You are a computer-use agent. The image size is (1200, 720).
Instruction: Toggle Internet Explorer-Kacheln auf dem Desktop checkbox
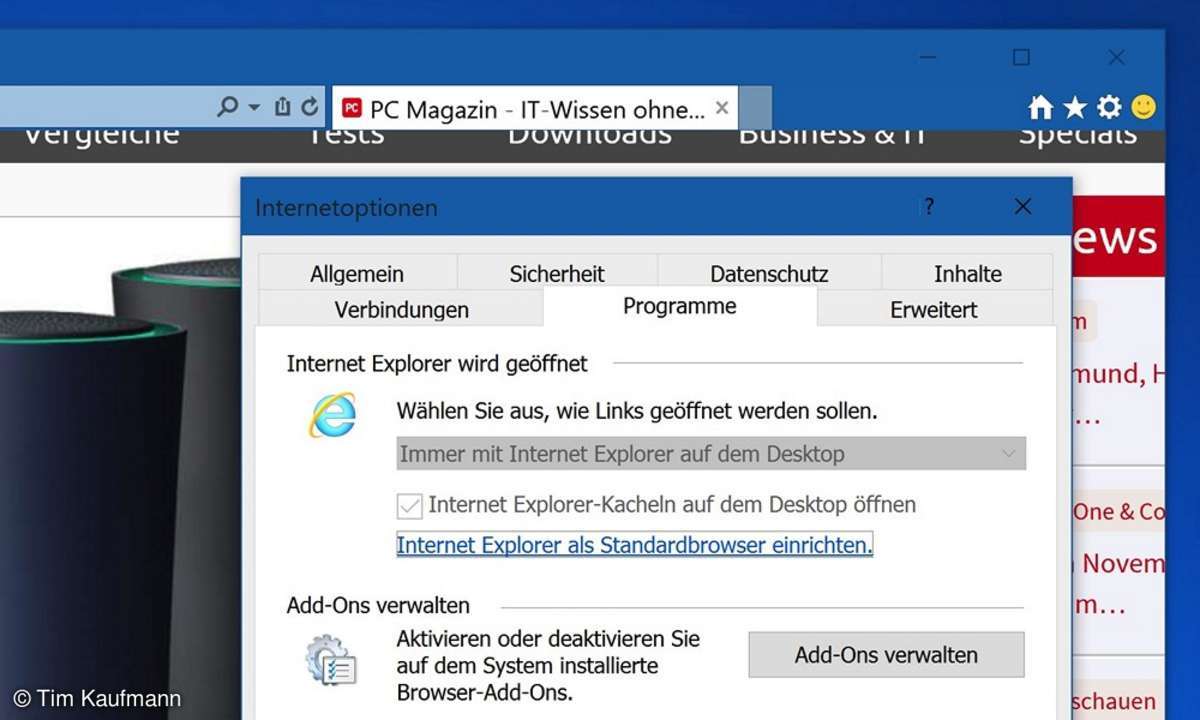(409, 506)
